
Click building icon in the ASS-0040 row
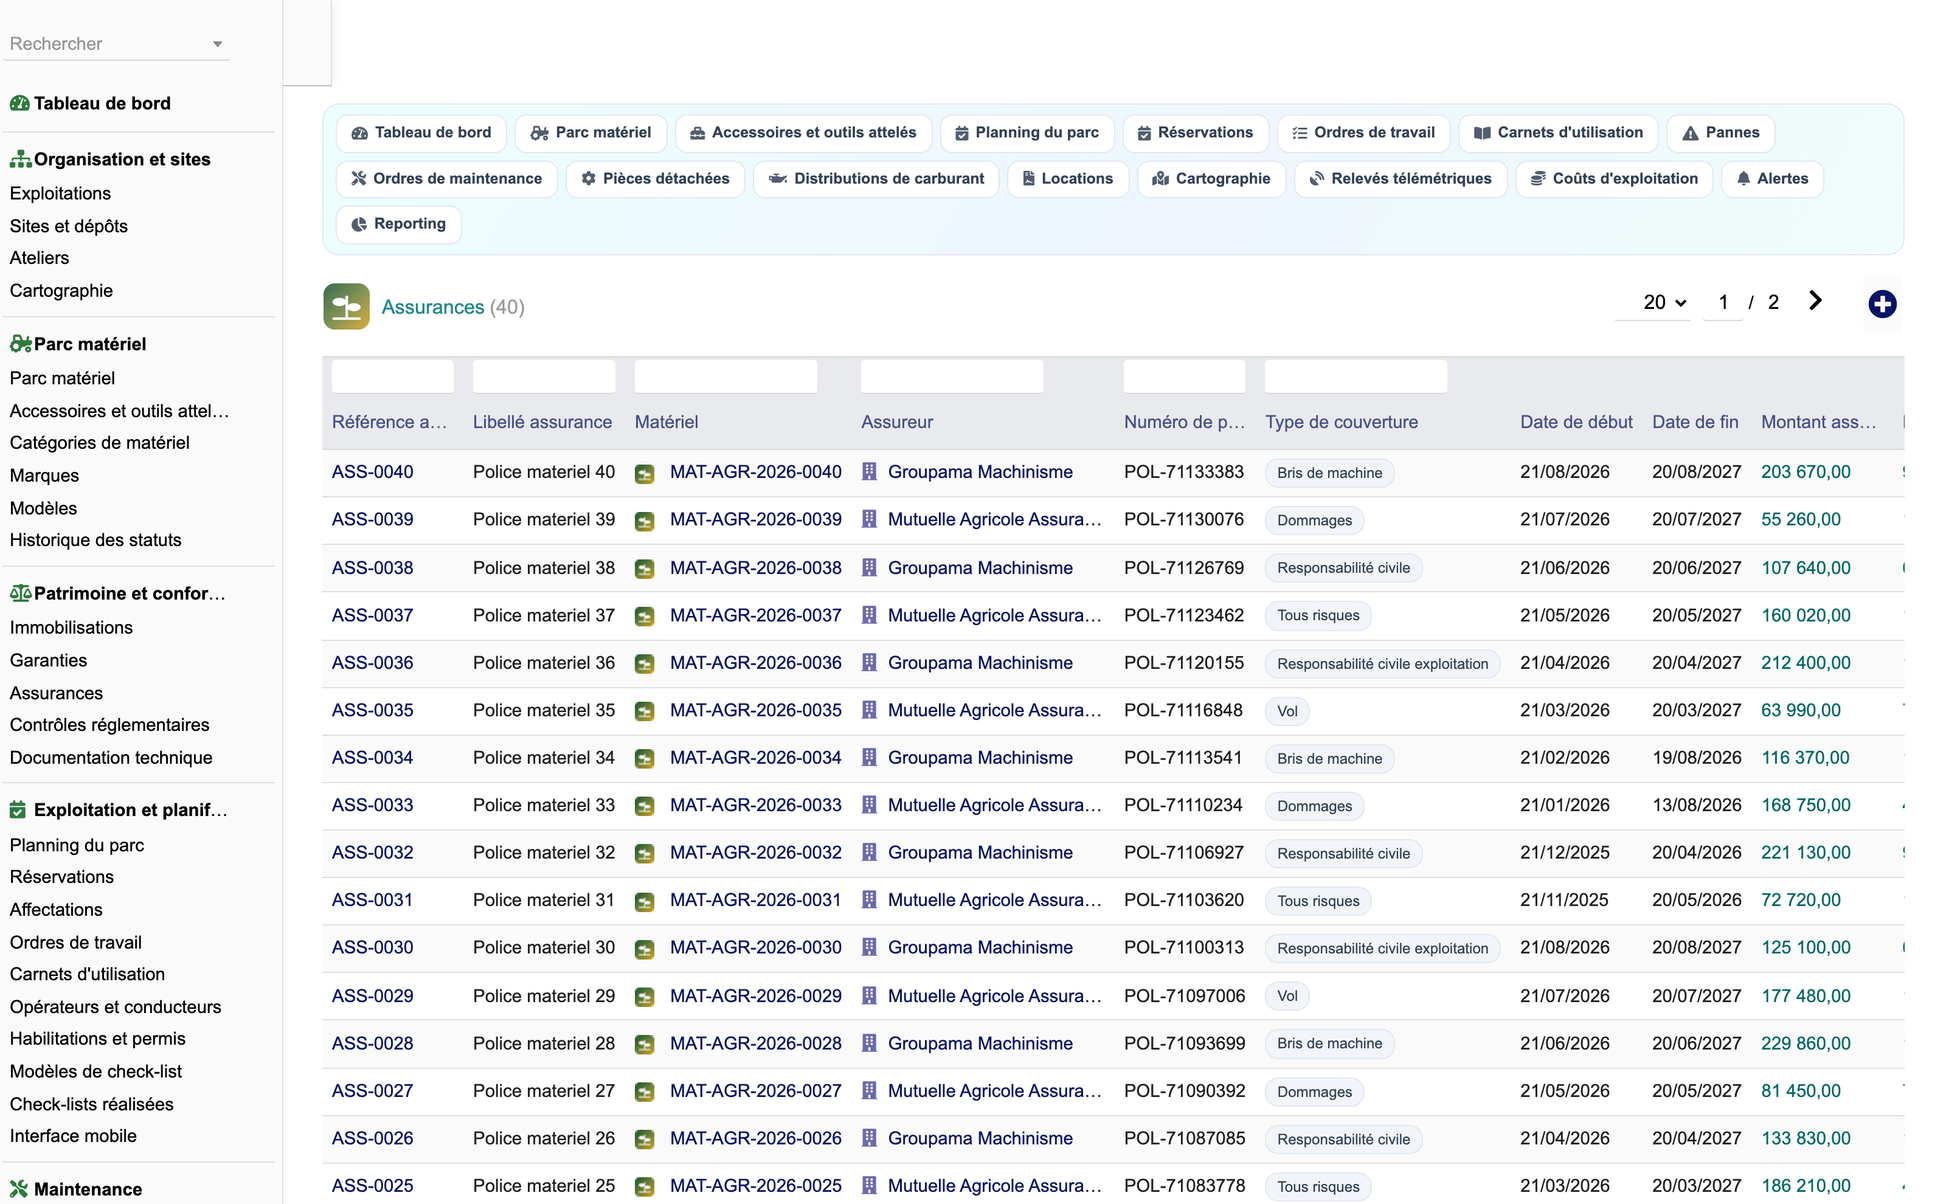(869, 472)
